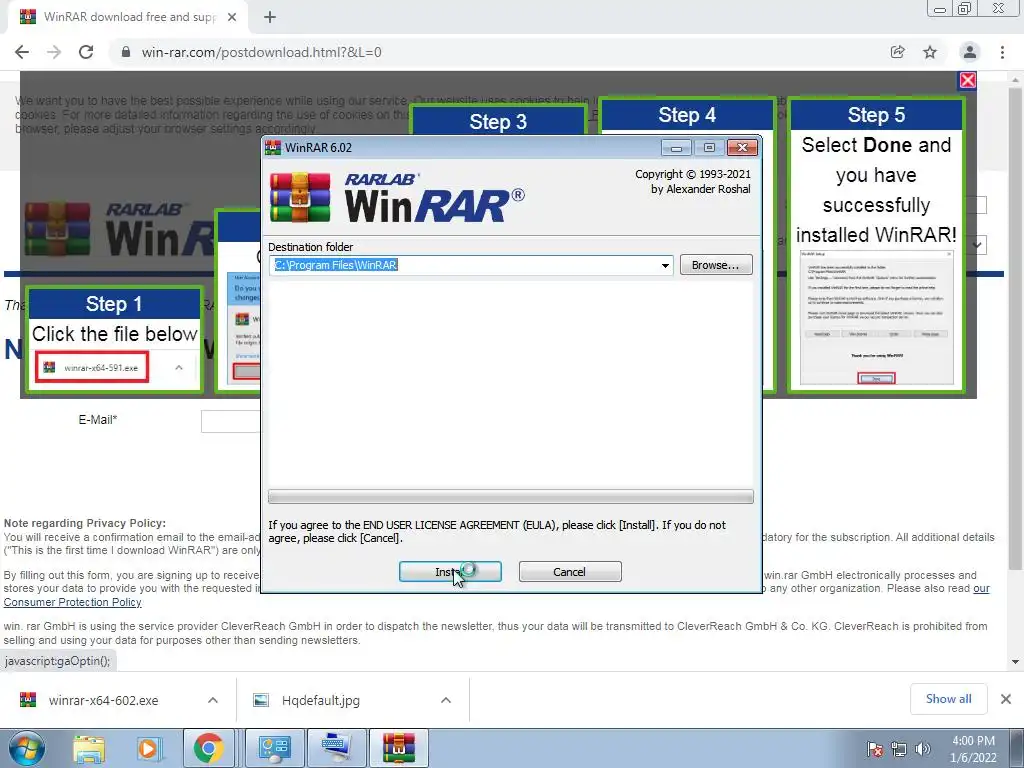Expand options for winrar-x64-602.exe download
The width and height of the screenshot is (1024, 768).
(x=212, y=700)
